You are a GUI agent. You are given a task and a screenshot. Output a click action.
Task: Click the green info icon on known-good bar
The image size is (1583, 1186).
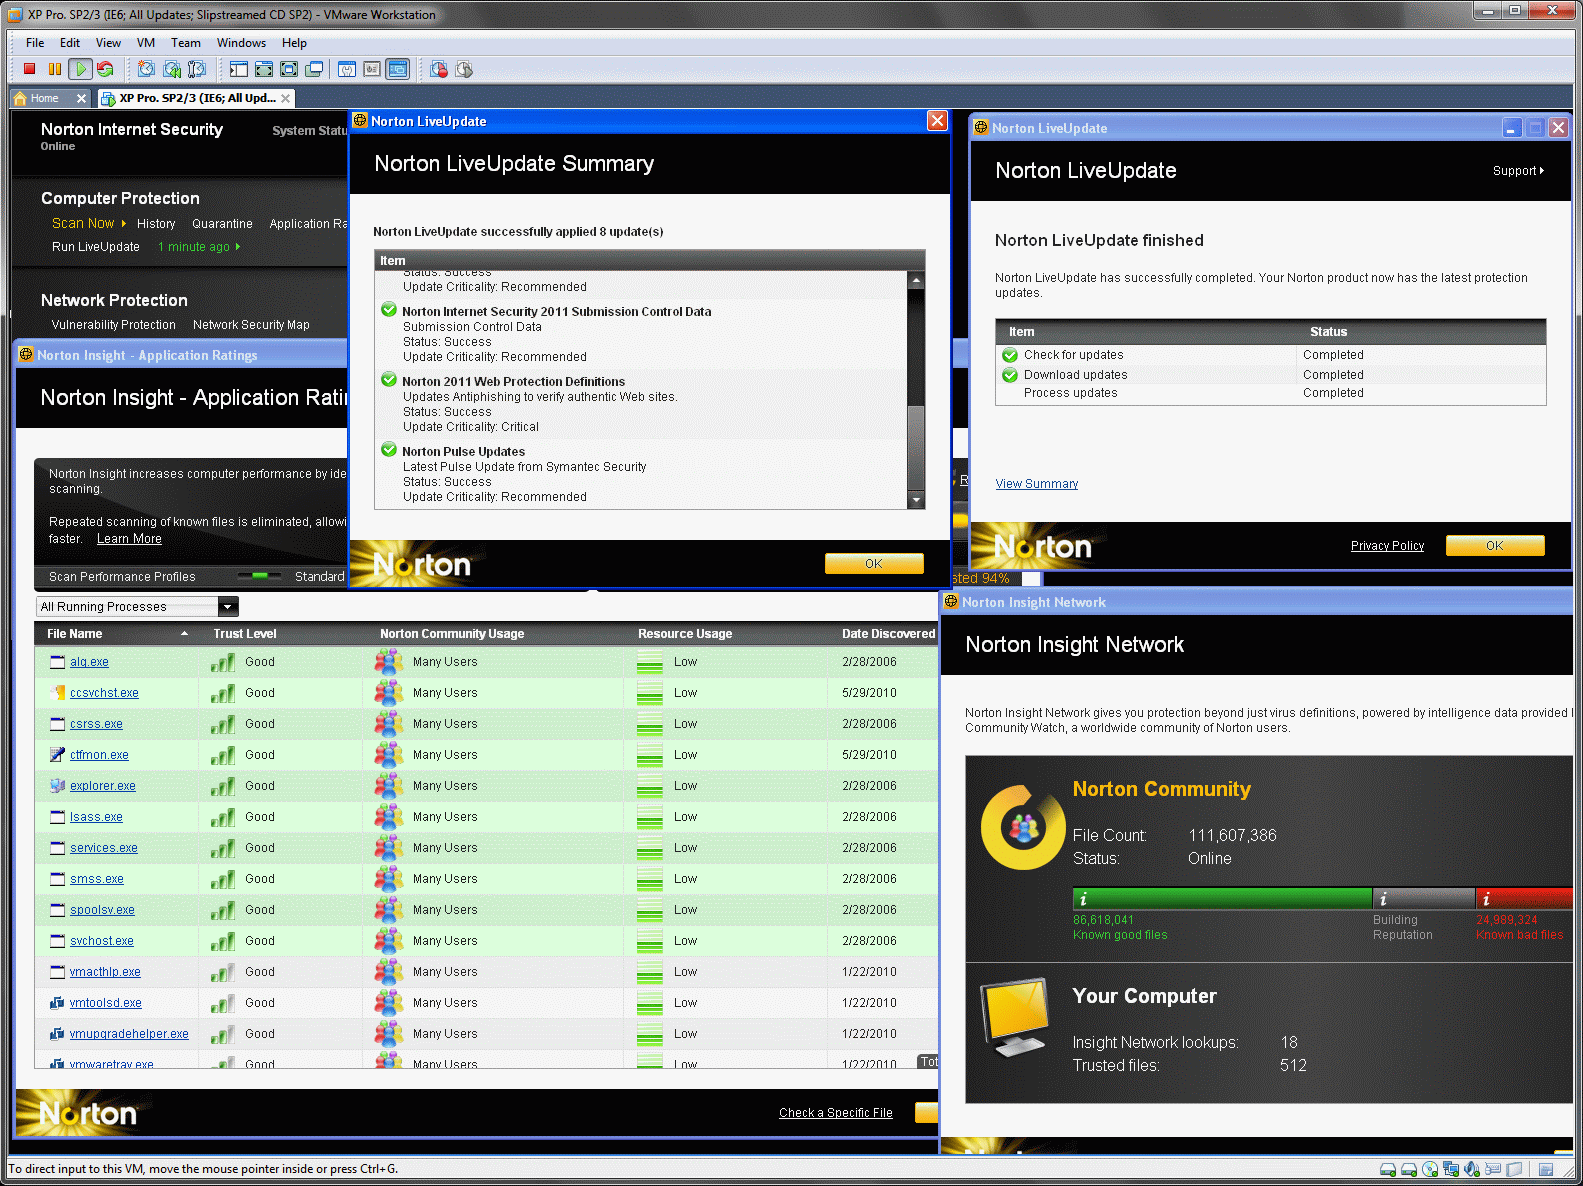(x=1083, y=899)
